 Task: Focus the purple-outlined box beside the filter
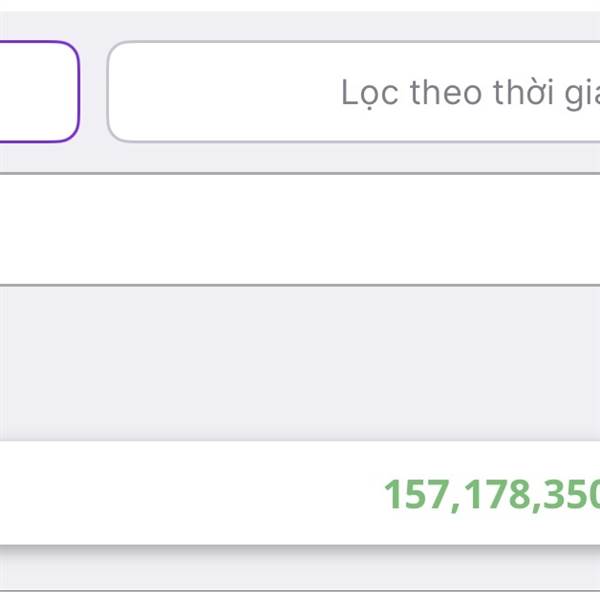pyautogui.click(x=39, y=92)
